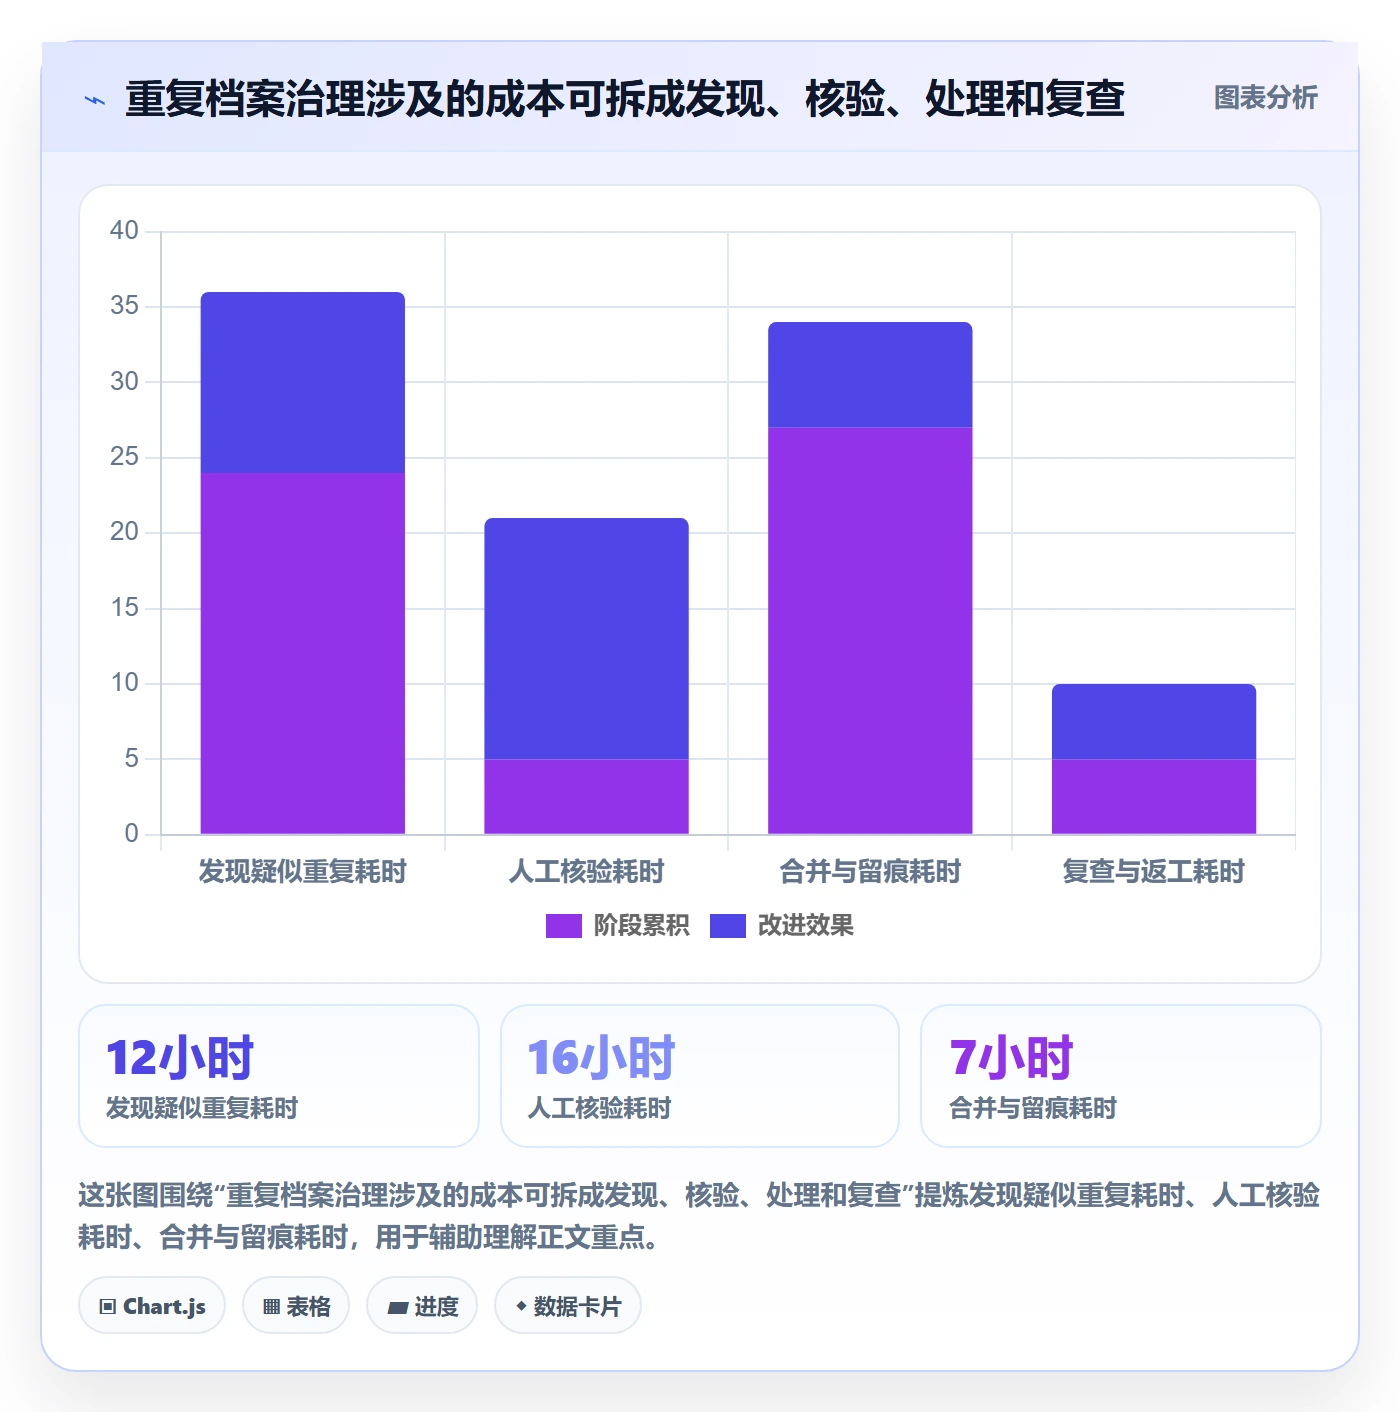
Task: Click the square icon in Chart.js chip
Action: [108, 1307]
